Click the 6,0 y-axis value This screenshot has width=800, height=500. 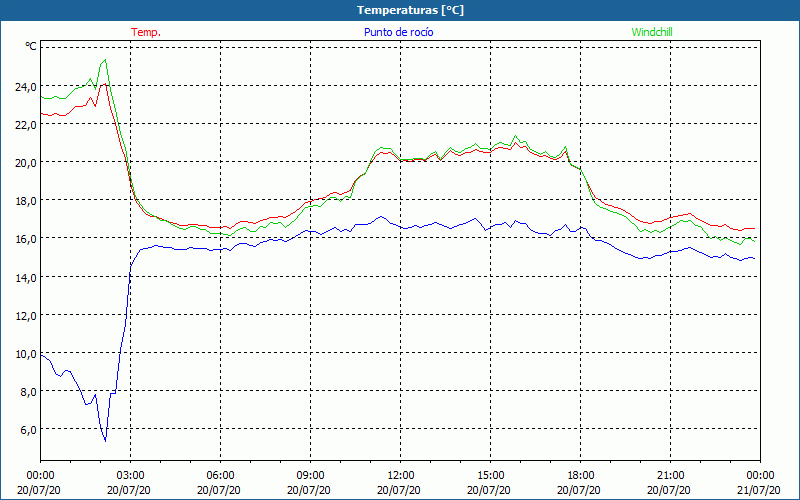[29, 430]
